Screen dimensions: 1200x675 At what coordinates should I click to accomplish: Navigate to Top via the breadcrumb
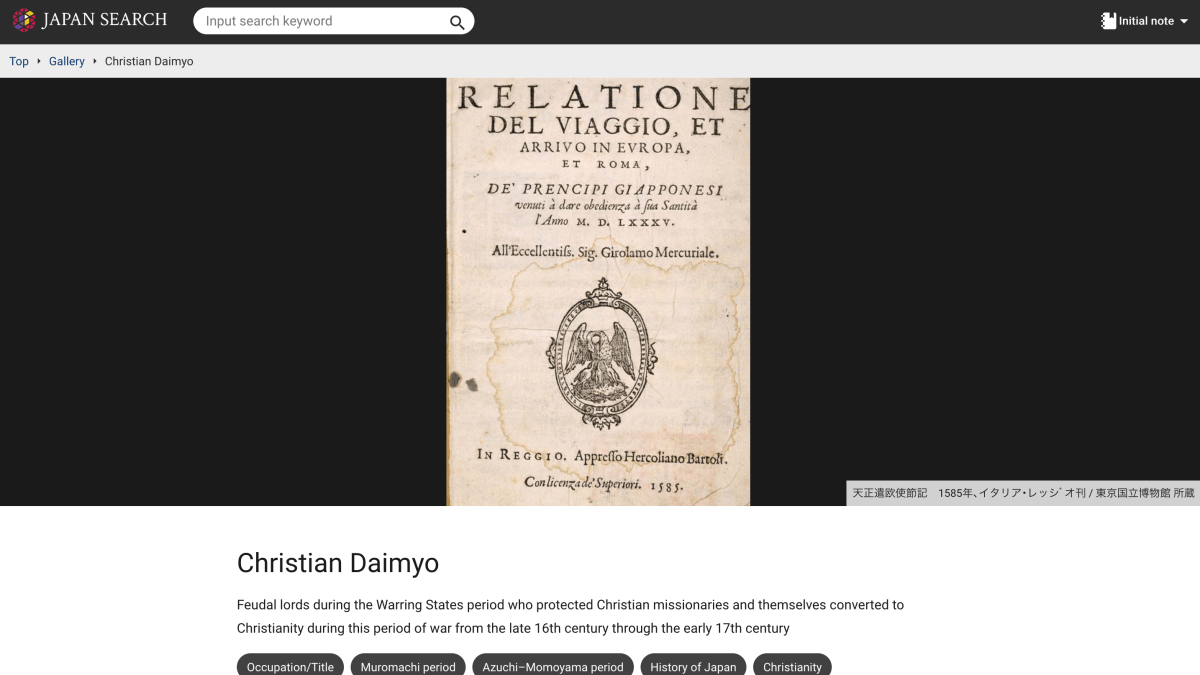(x=18, y=61)
